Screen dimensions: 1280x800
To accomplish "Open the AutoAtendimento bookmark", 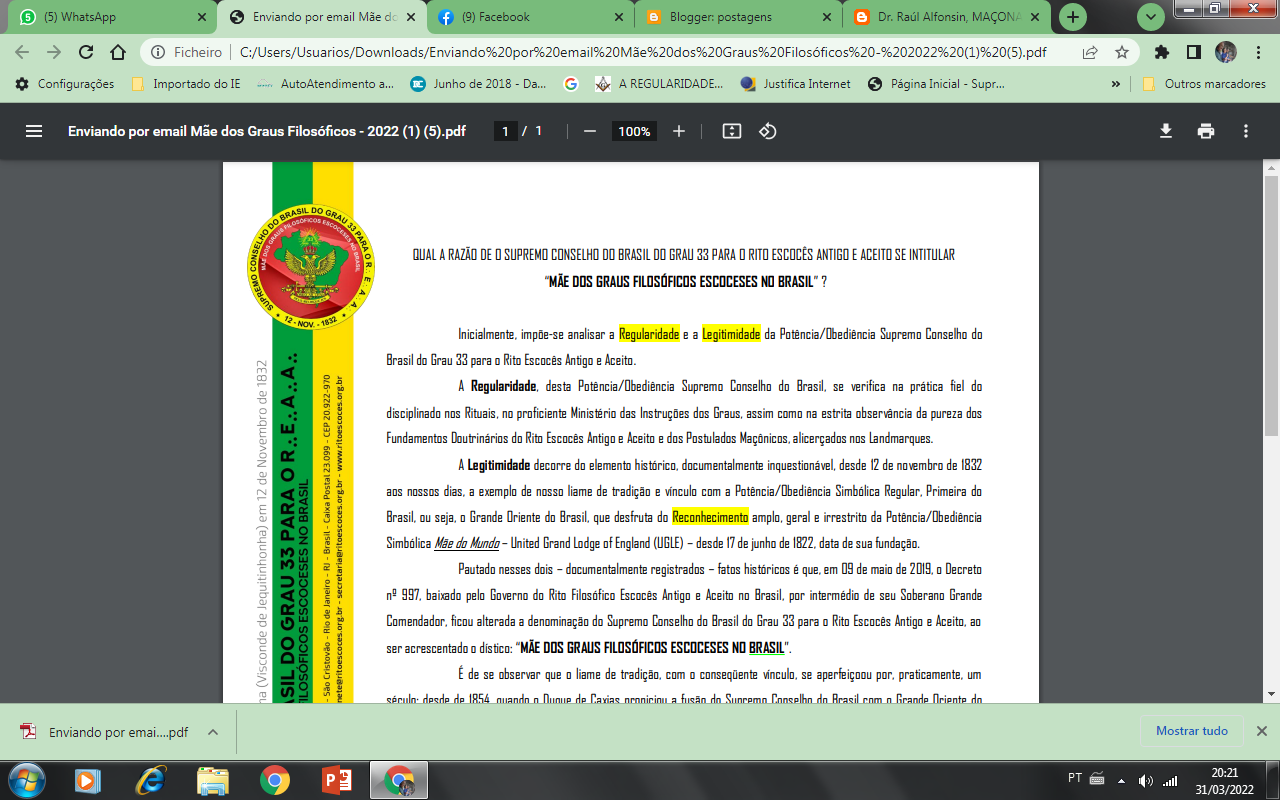I will 325,84.
